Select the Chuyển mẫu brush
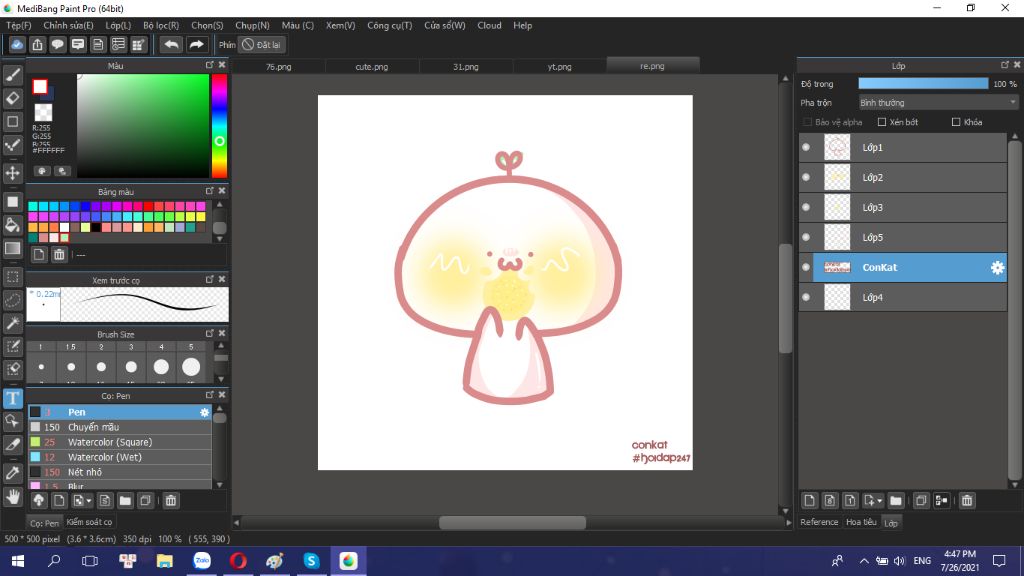The image size is (1024, 576). pyautogui.click(x=120, y=427)
